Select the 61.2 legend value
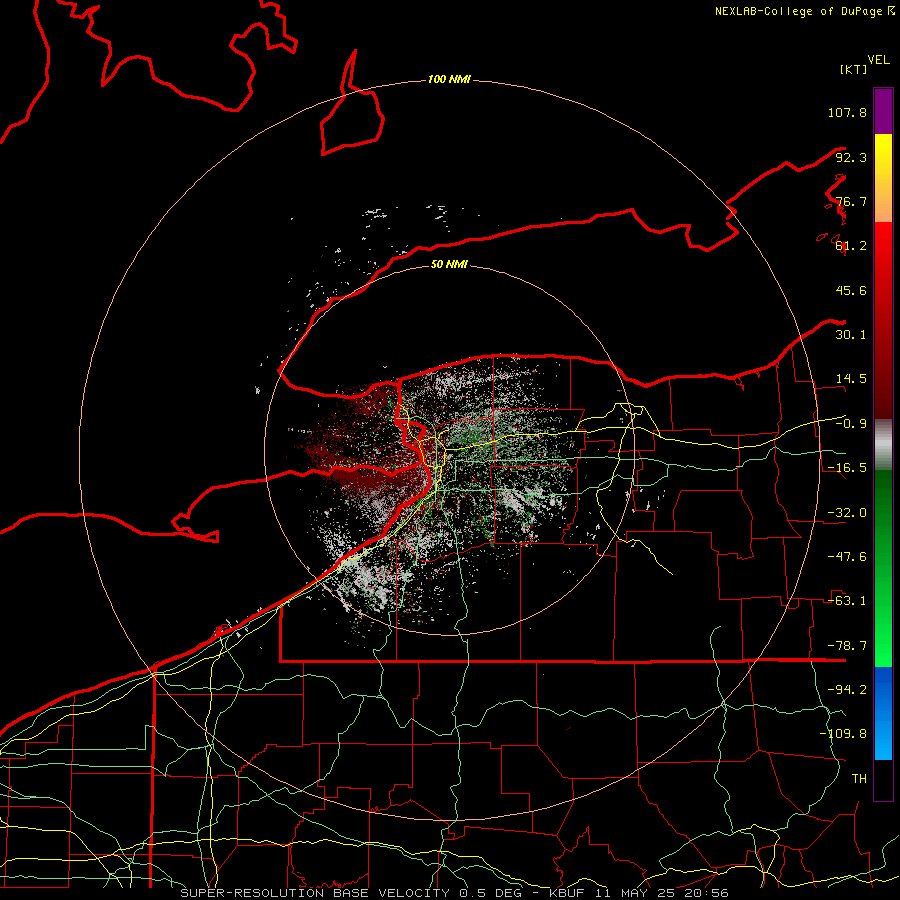 tap(851, 246)
